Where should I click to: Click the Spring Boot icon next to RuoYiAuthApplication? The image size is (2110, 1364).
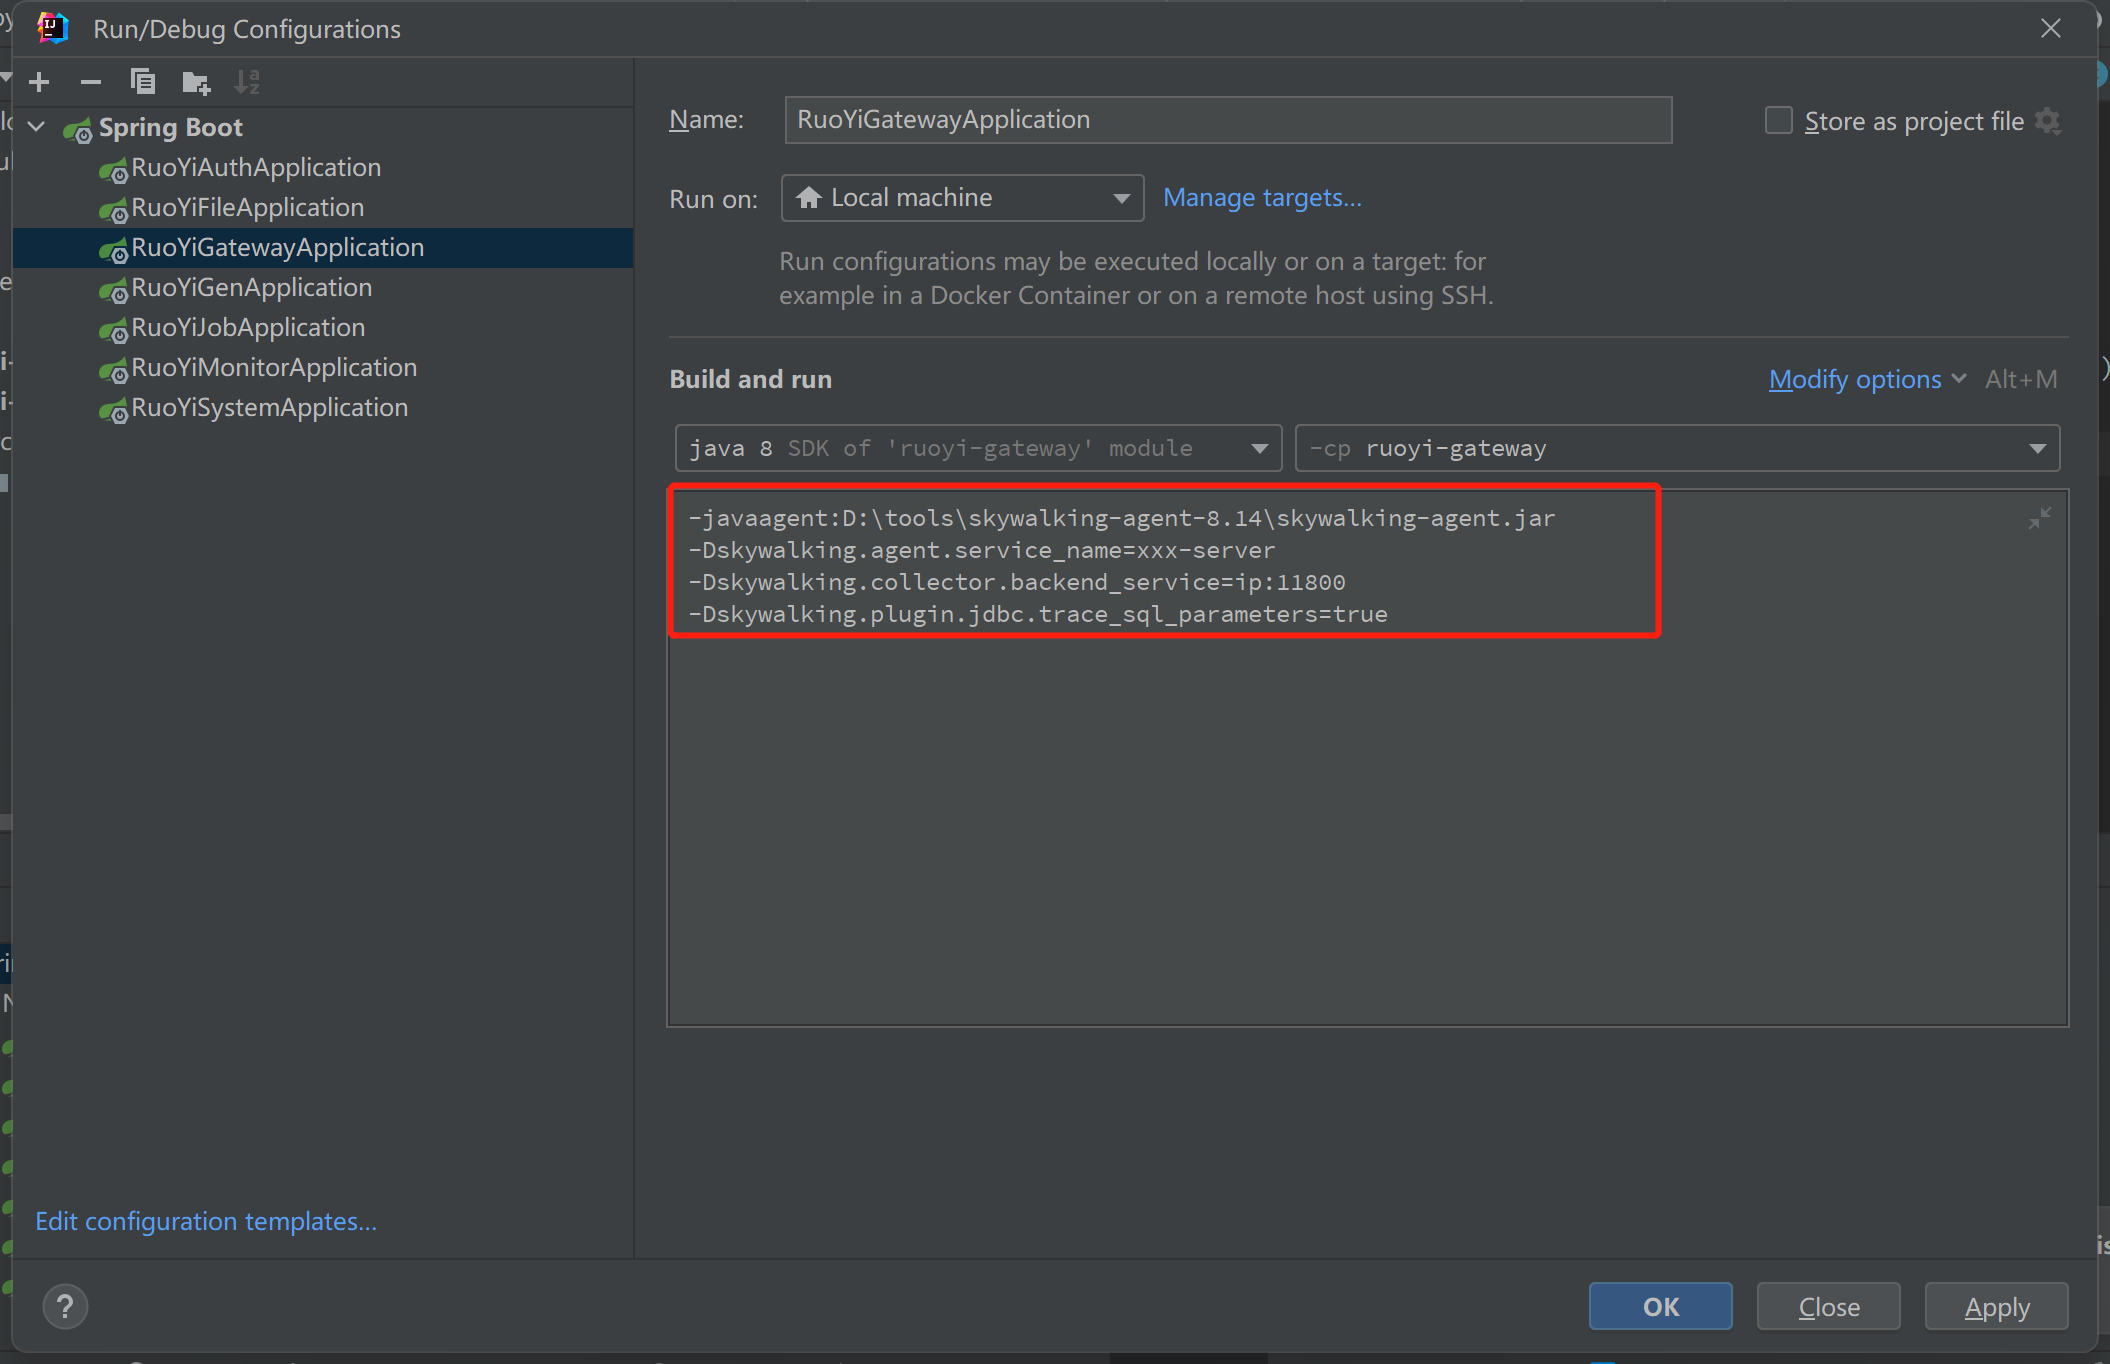click(x=113, y=170)
